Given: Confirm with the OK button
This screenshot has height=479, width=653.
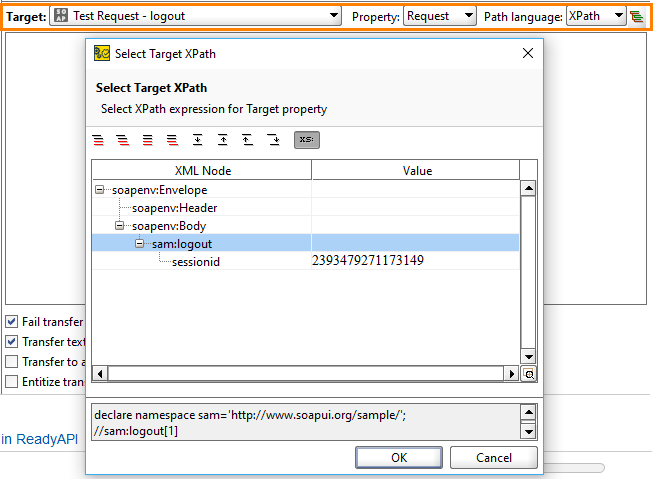Looking at the screenshot, I should click(399, 457).
